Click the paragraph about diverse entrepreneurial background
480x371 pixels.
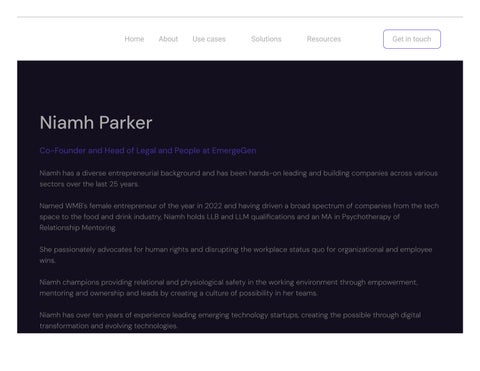coord(239,179)
